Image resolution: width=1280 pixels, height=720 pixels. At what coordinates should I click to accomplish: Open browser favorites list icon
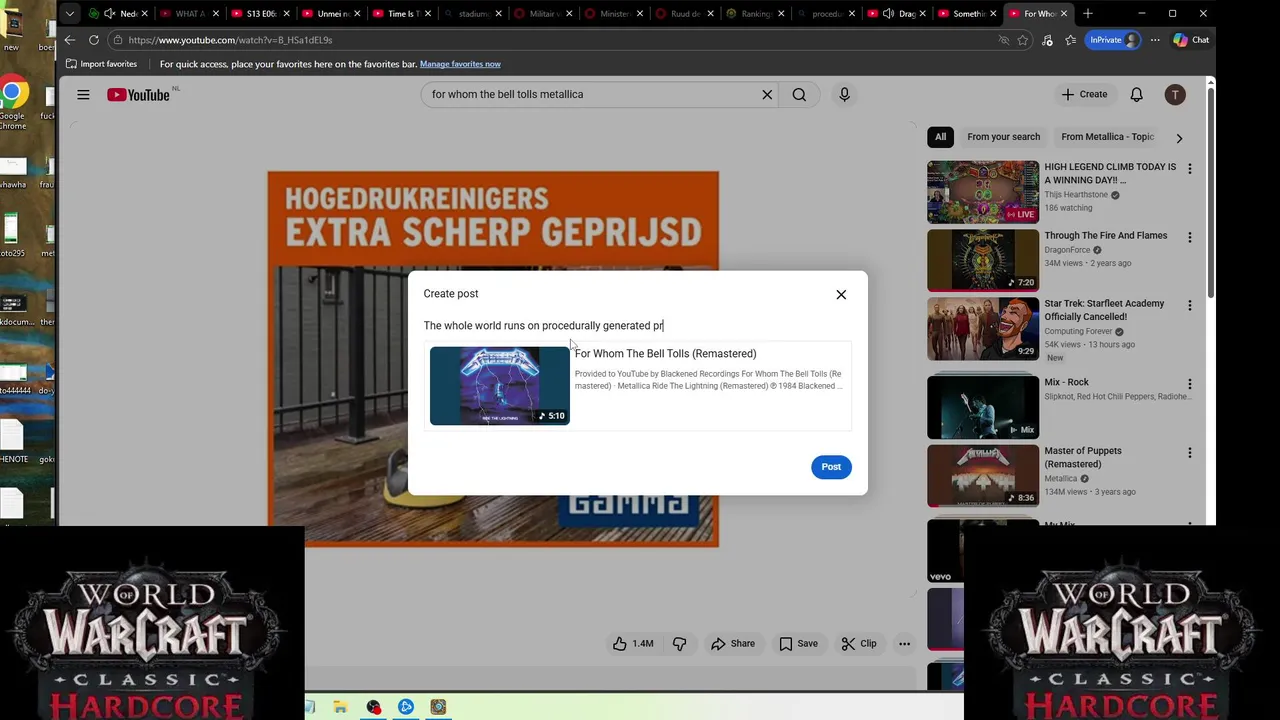point(1071,40)
